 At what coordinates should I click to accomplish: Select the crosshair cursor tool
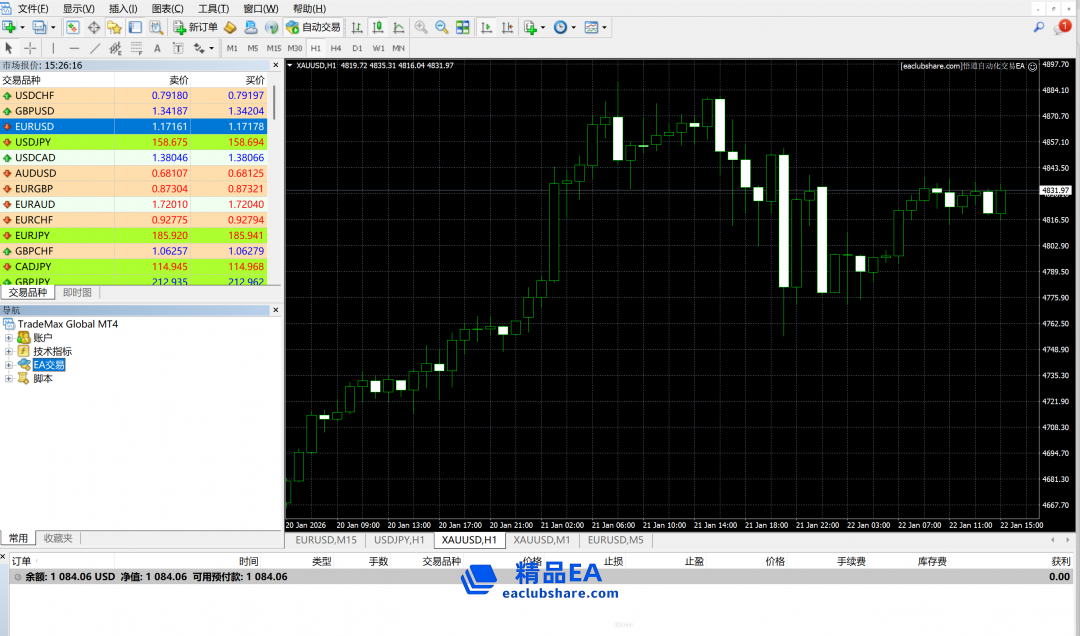pyautogui.click(x=30, y=48)
